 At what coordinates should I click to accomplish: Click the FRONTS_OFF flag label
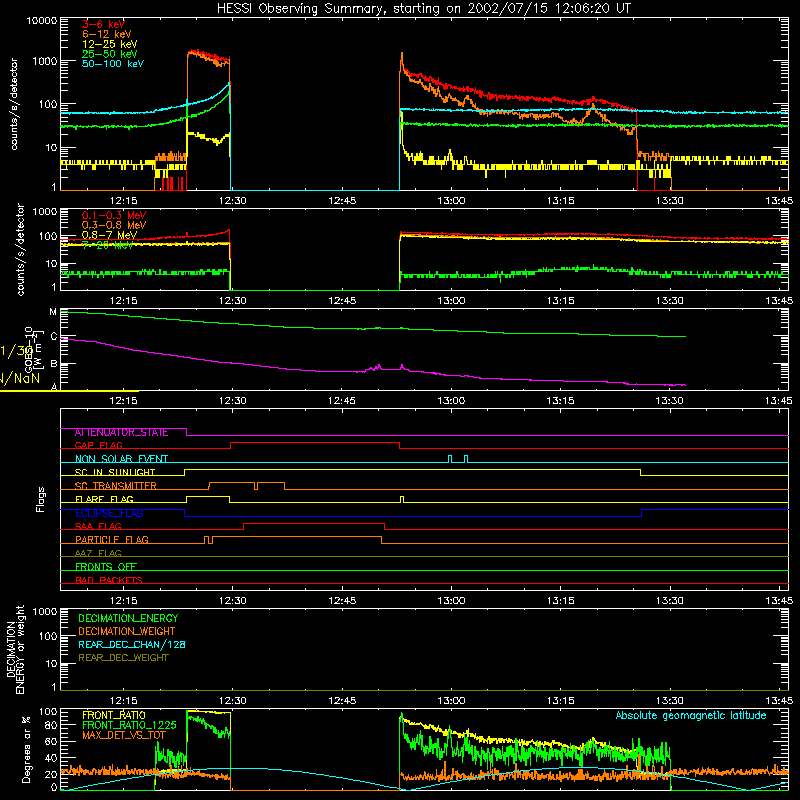106,567
